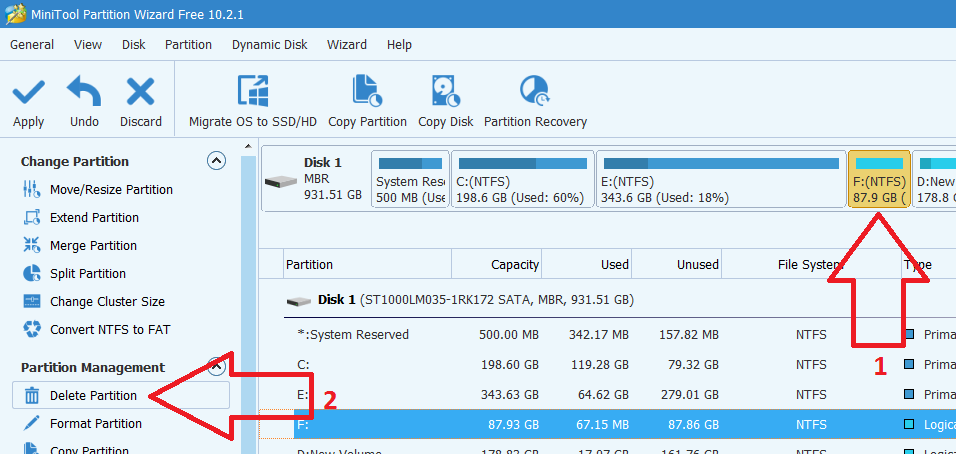Open the Partition menu
The height and width of the screenshot is (454, 956).
[188, 44]
